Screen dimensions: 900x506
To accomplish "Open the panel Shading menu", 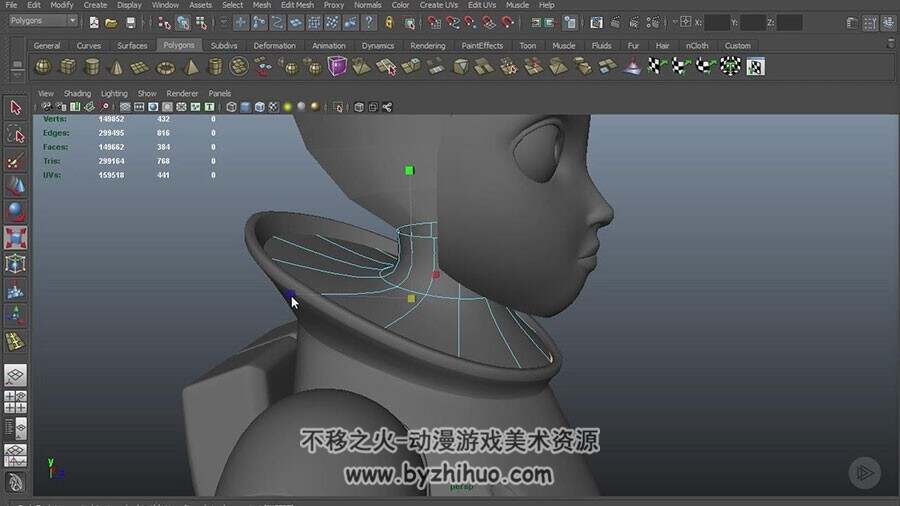I will (x=77, y=93).
